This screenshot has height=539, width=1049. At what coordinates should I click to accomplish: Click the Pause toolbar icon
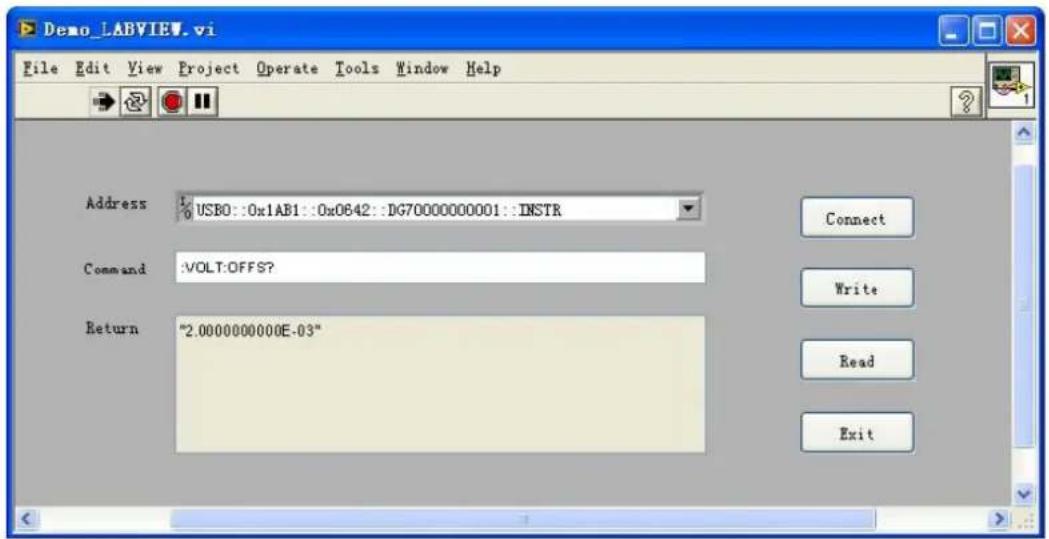click(201, 103)
